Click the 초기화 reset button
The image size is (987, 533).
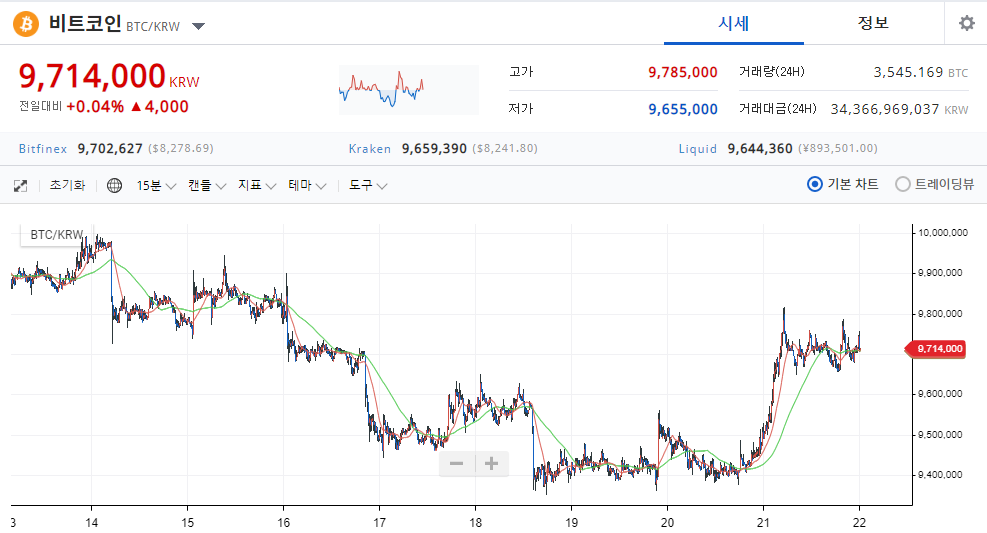pyautogui.click(x=67, y=185)
